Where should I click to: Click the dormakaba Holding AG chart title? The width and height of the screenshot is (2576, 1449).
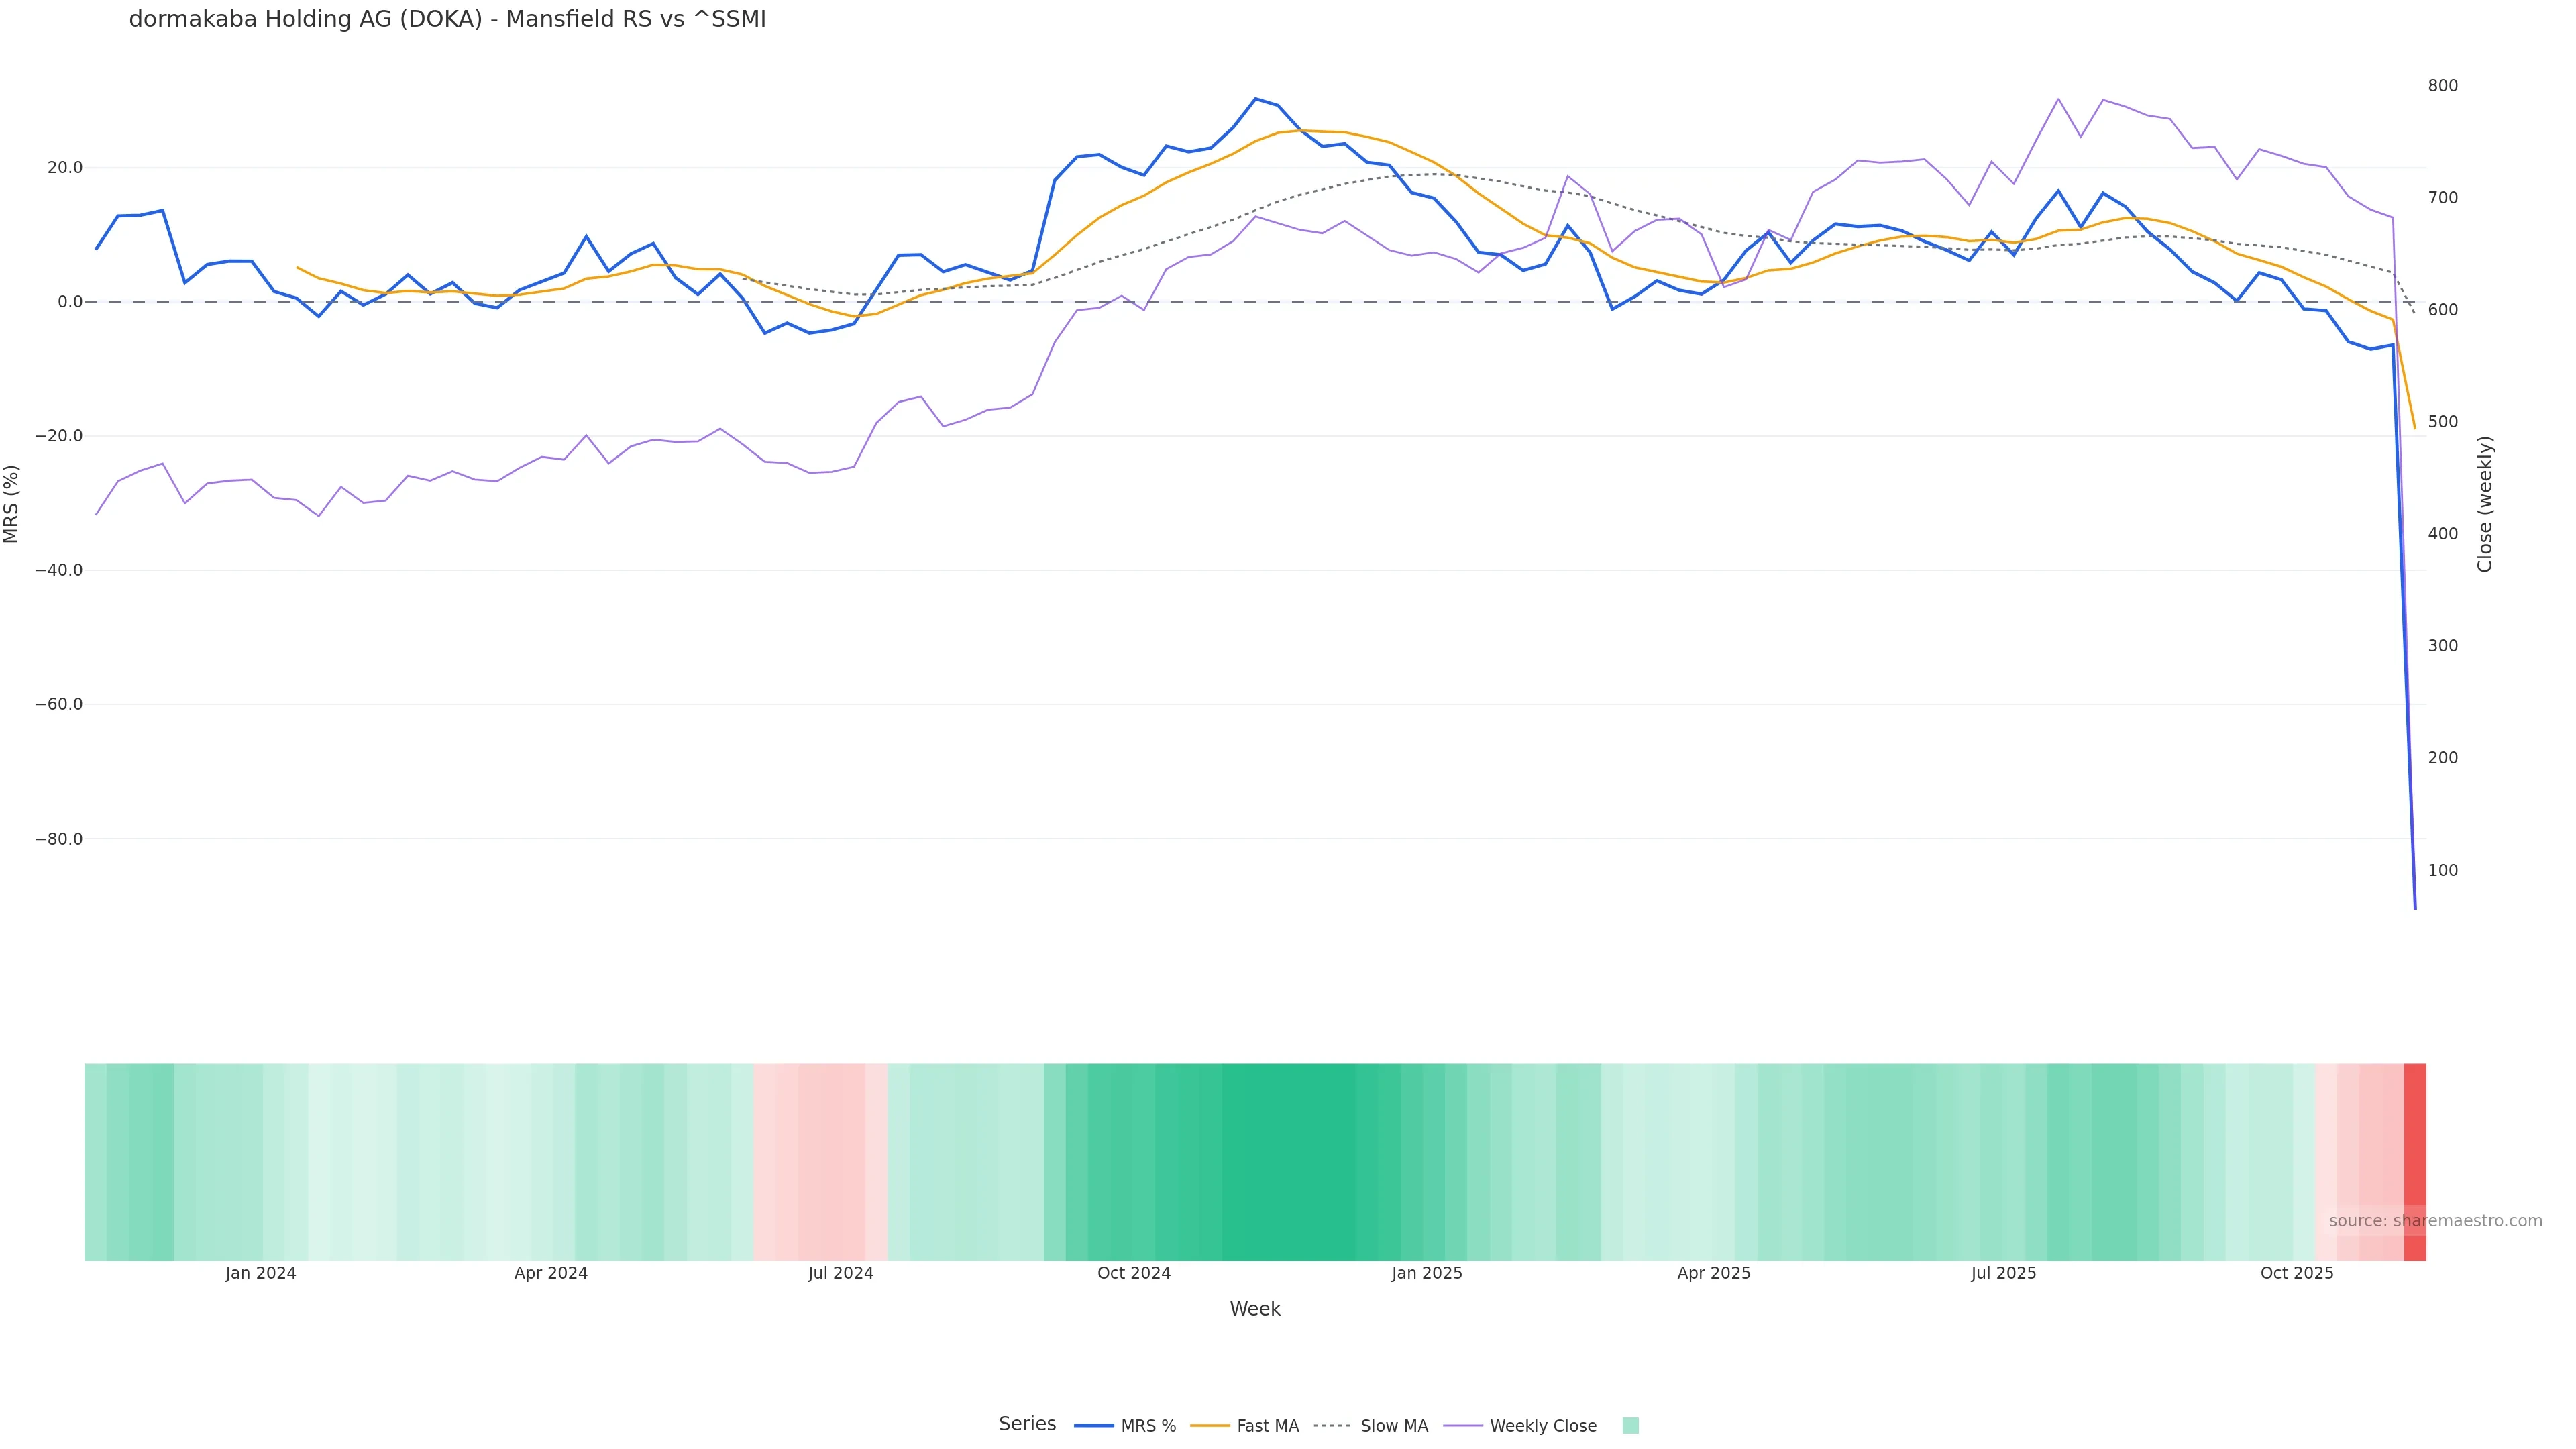pos(447,19)
